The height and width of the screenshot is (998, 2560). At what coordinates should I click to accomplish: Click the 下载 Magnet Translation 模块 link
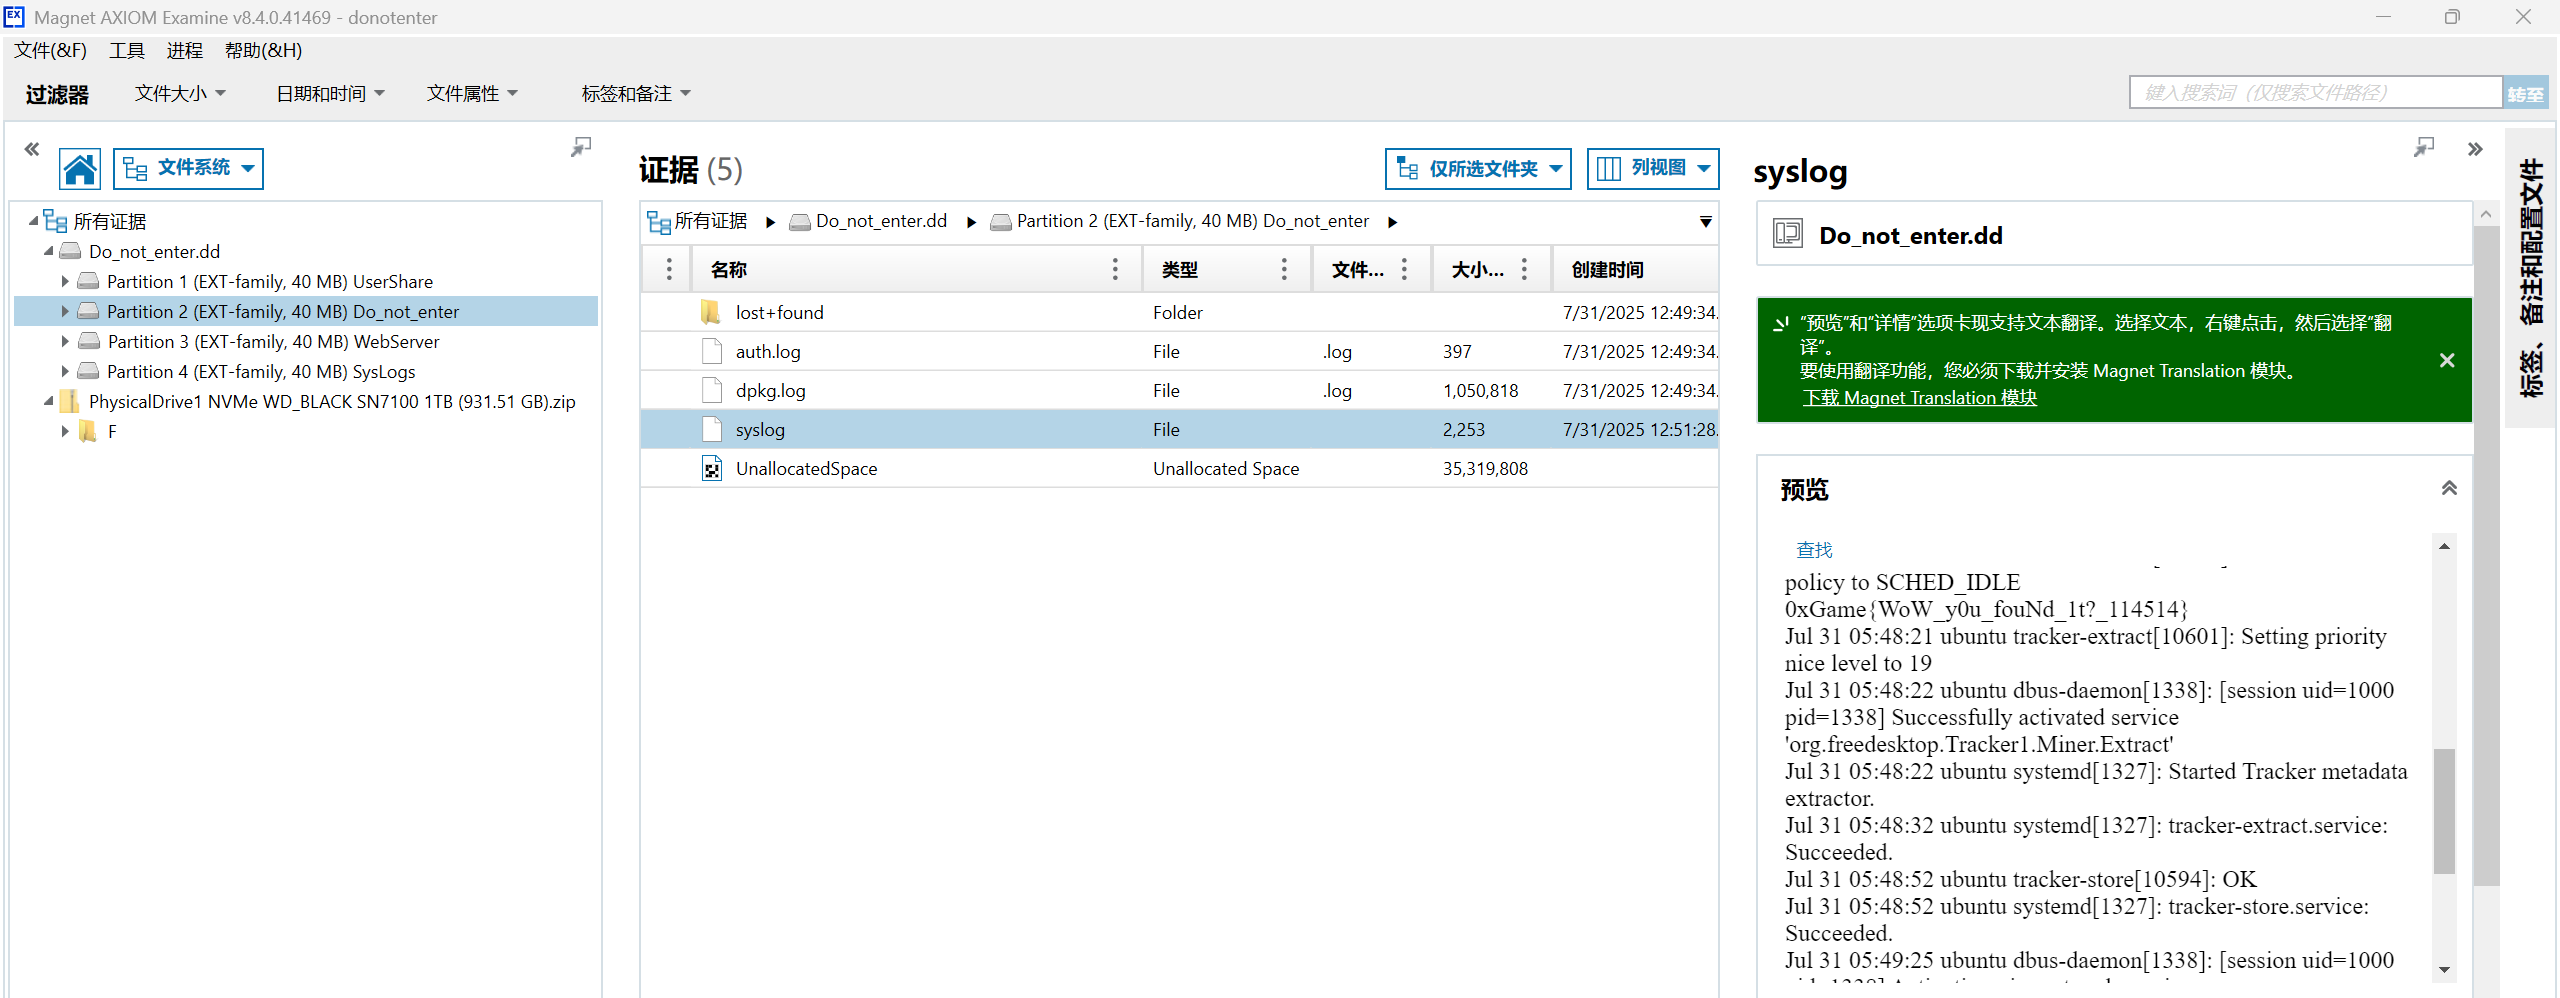[1919, 398]
